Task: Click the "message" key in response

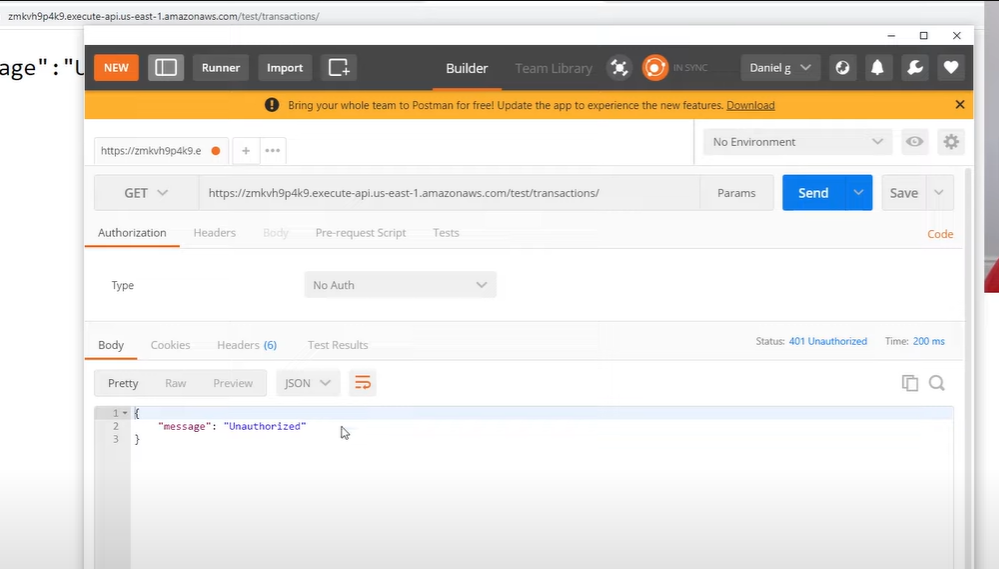Action: click(x=184, y=426)
